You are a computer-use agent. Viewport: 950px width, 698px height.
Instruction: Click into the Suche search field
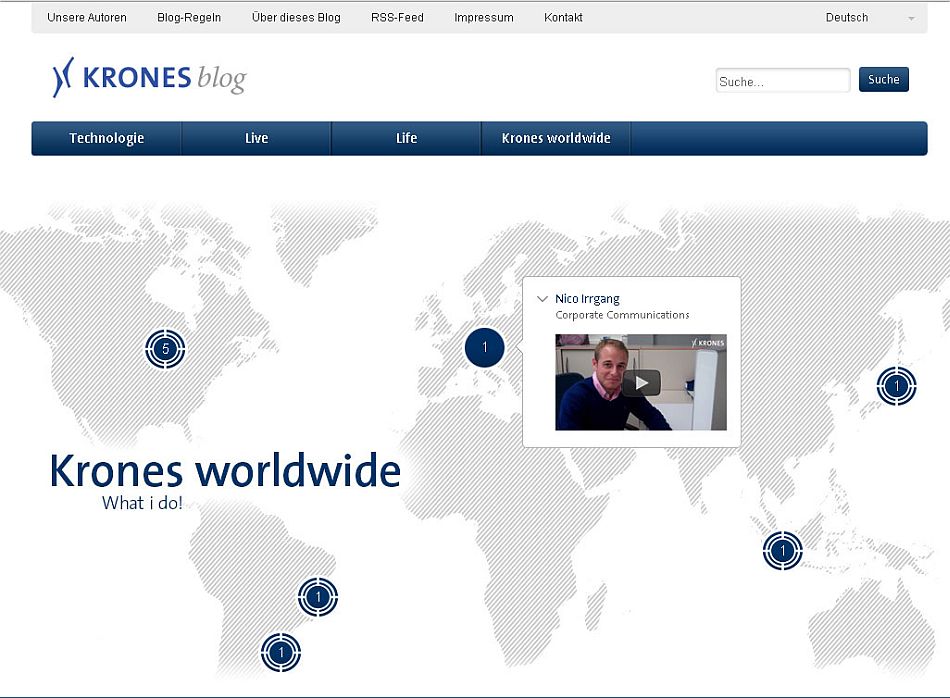click(x=782, y=81)
